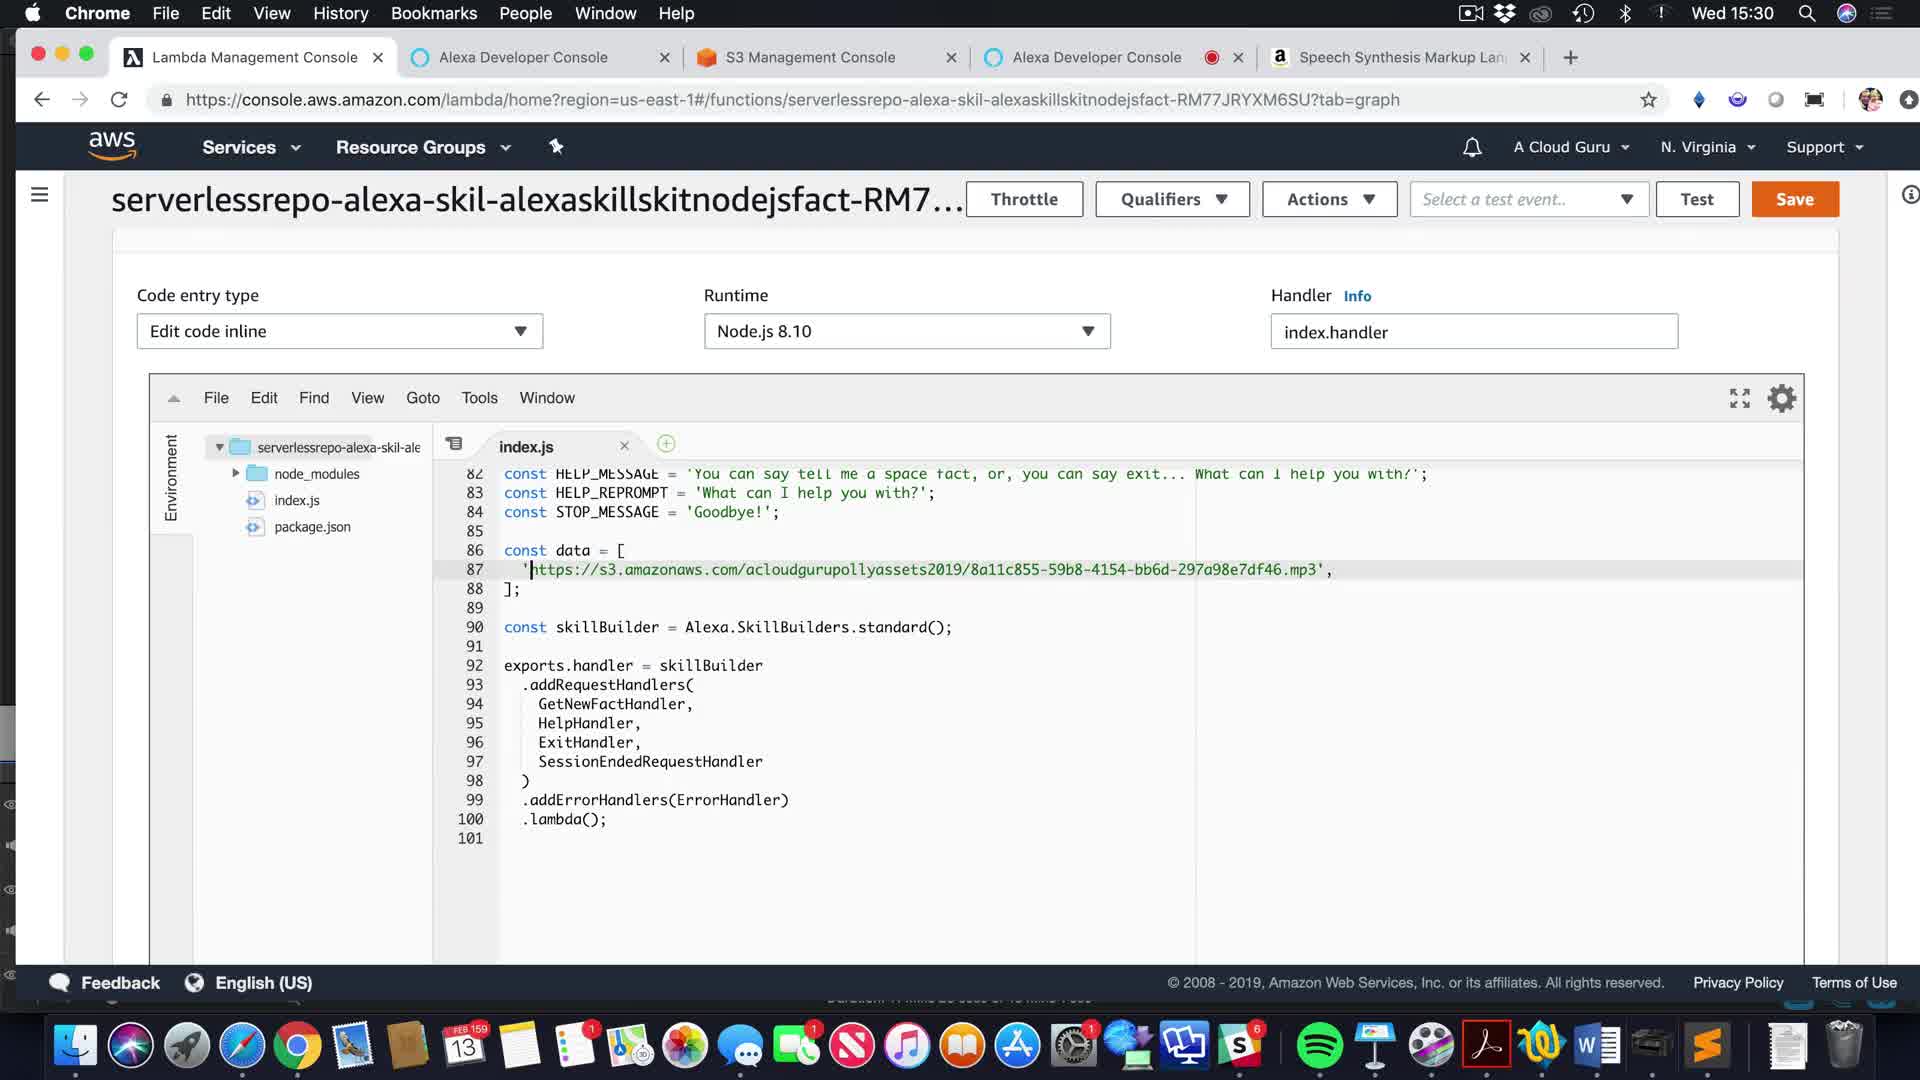The height and width of the screenshot is (1080, 1920).
Task: Open AWS notifications bell
Action: (1472, 147)
